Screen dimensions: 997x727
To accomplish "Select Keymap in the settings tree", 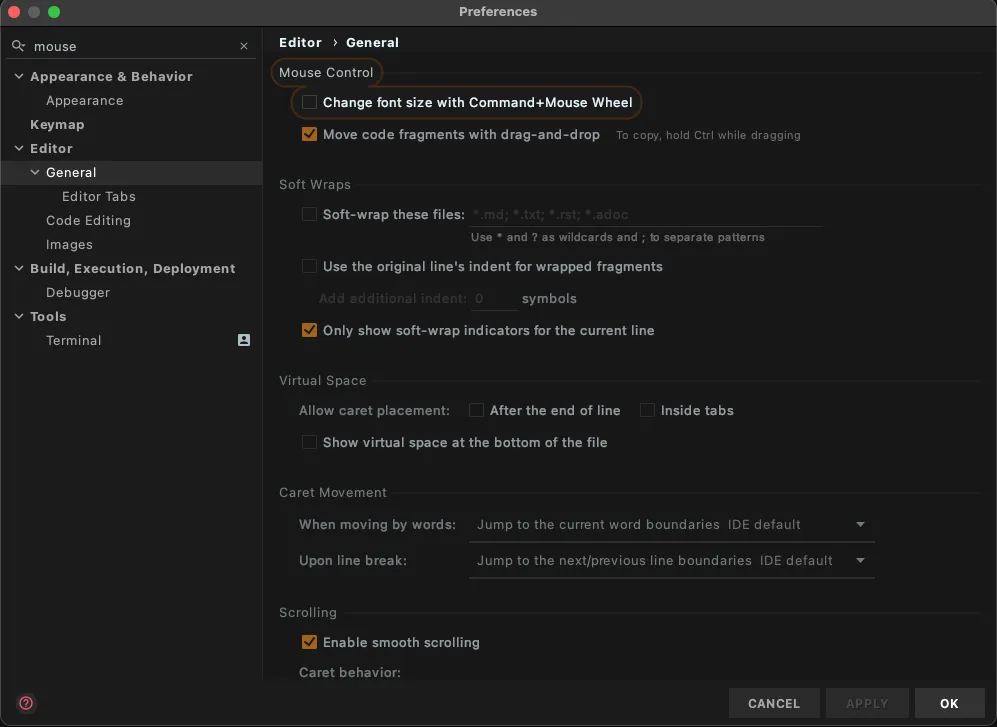I will [x=57, y=124].
